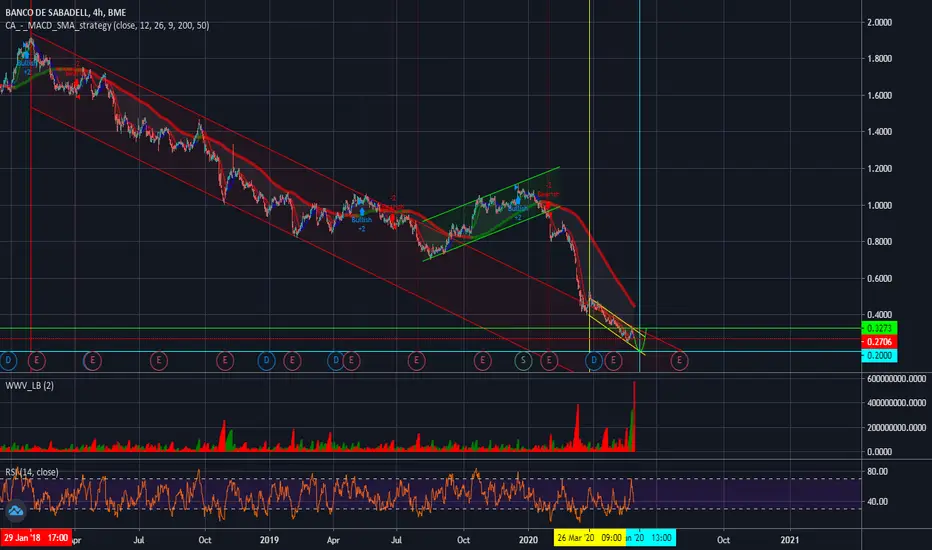The width and height of the screenshot is (932, 550).
Task: Click the red 29 Jan '18 17:00 date label
Action: 36,538
